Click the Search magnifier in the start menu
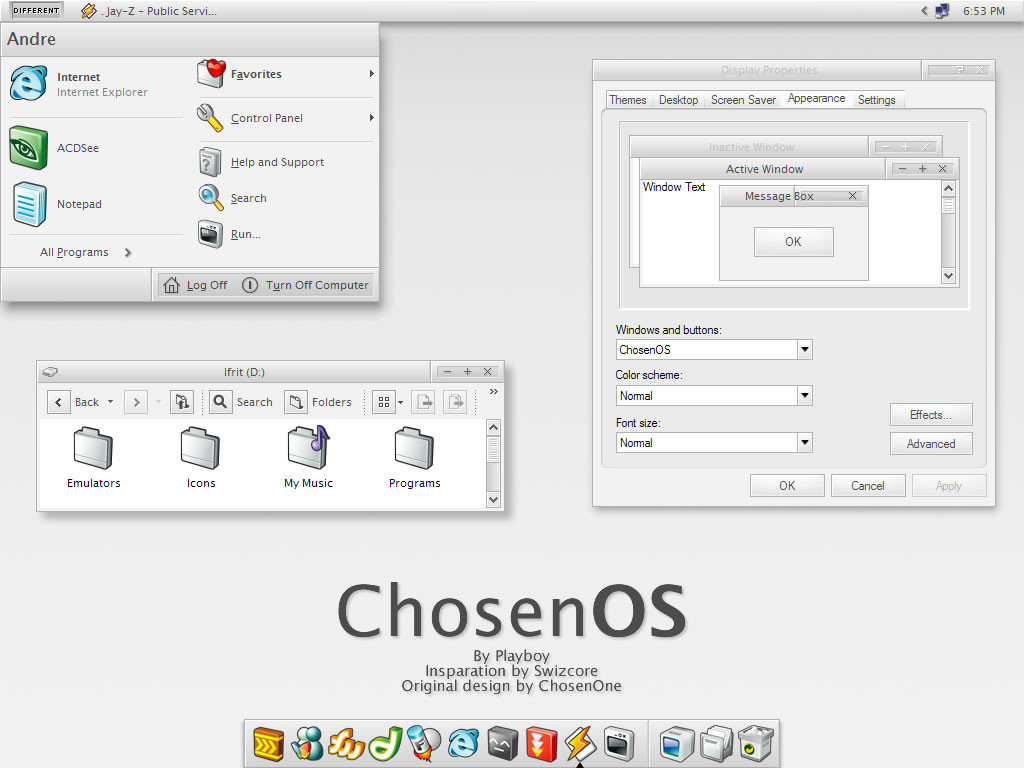Image resolution: width=1024 pixels, height=768 pixels. [210, 197]
